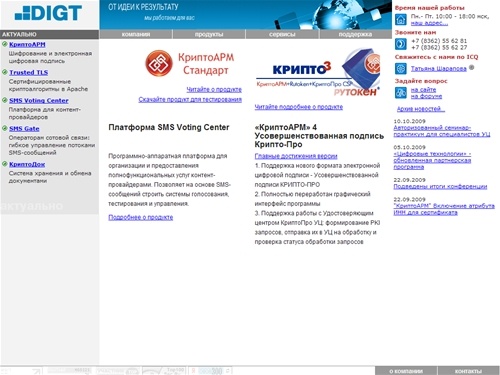
Task: Click the green check icon beside КриптоАРМ
Action: 4,44
